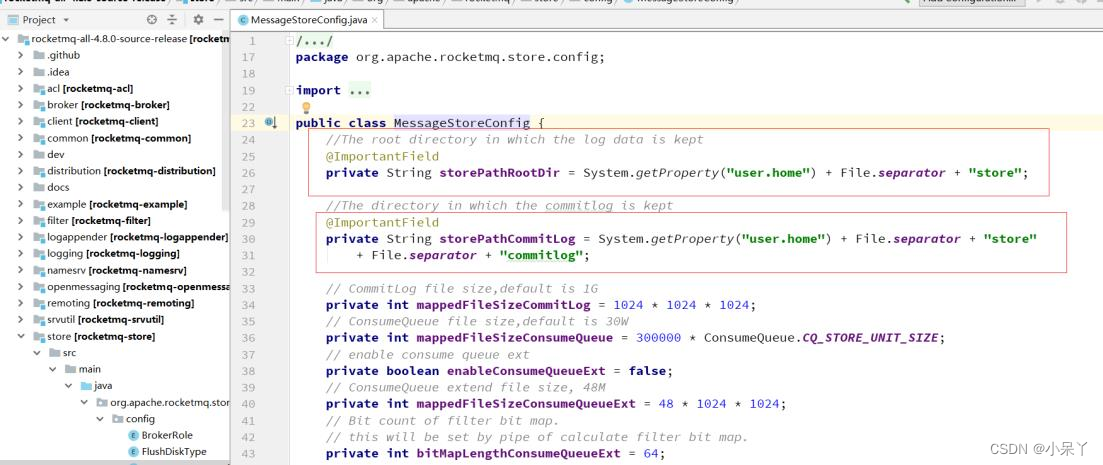Unfold the collapsed header comment at line 1

[x=289, y=41]
